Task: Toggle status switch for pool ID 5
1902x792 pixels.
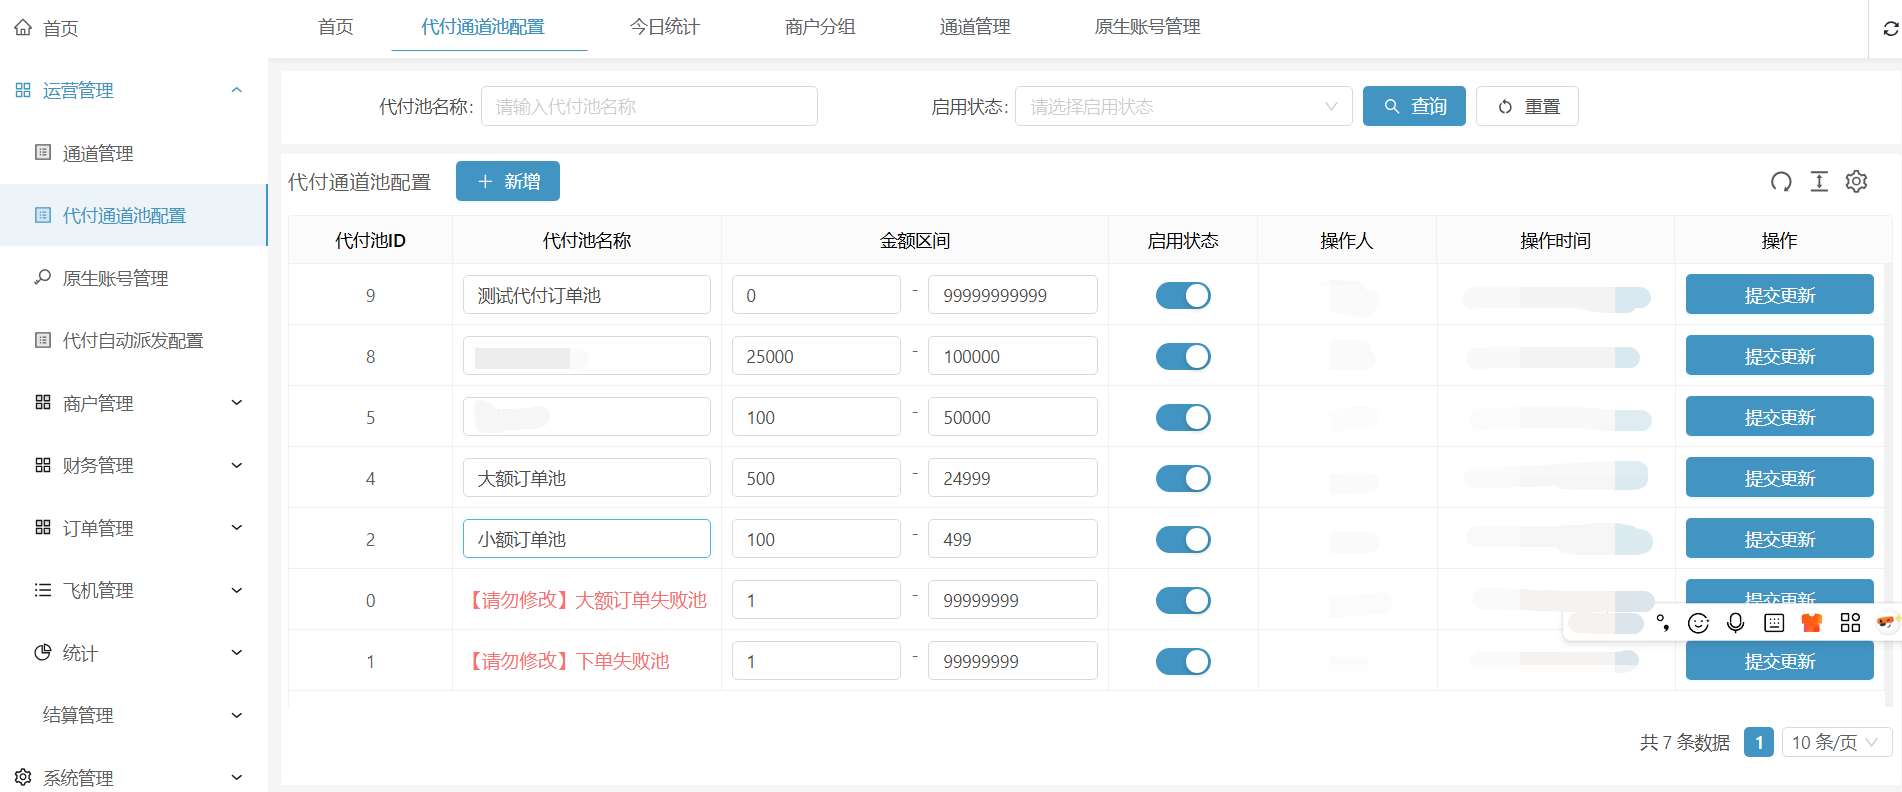Action: (1183, 417)
